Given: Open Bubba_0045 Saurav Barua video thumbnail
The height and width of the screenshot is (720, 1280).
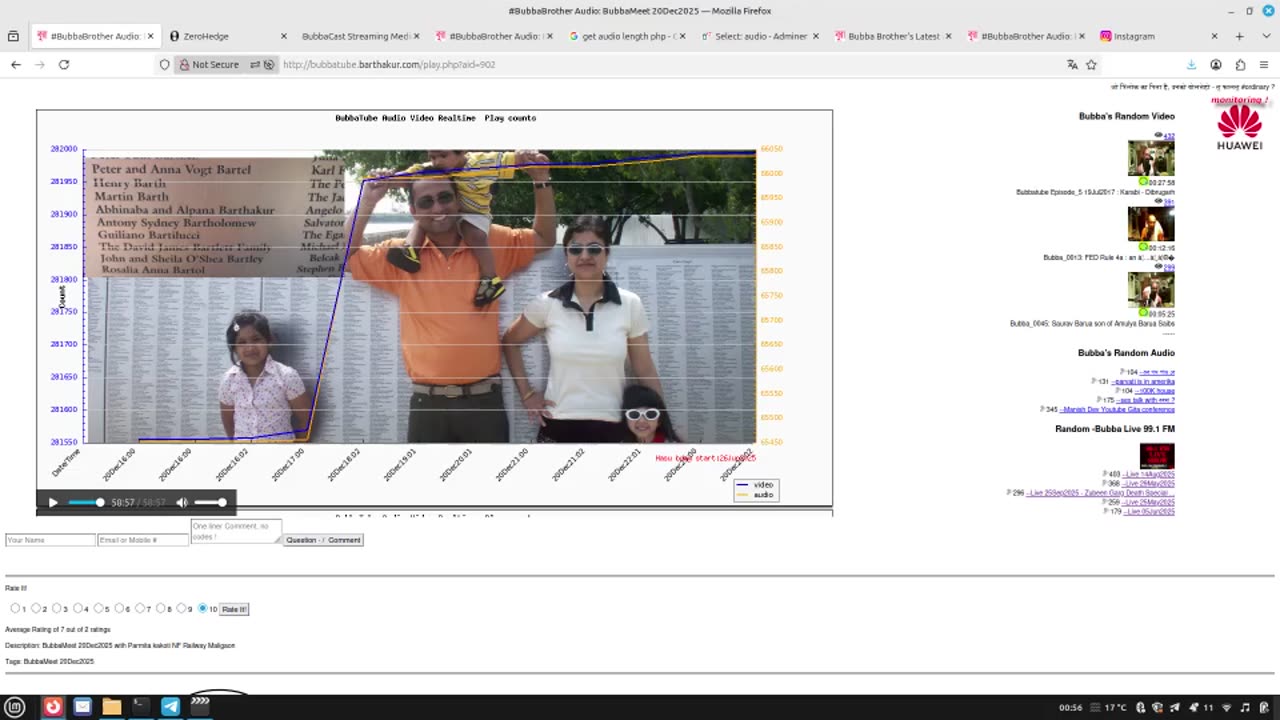Looking at the screenshot, I should (1151, 289).
